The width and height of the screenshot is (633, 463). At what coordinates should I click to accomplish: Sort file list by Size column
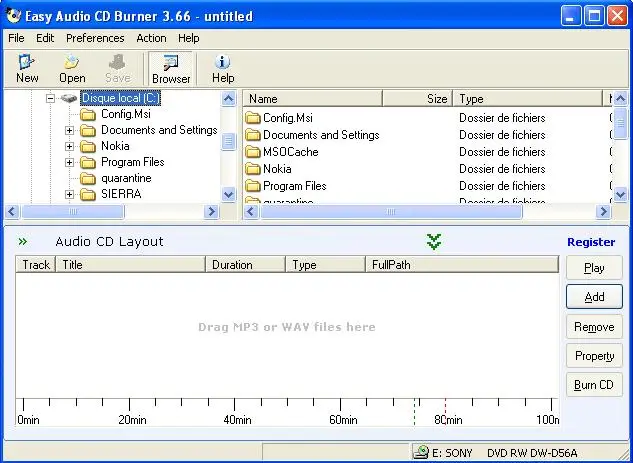pyautogui.click(x=417, y=99)
